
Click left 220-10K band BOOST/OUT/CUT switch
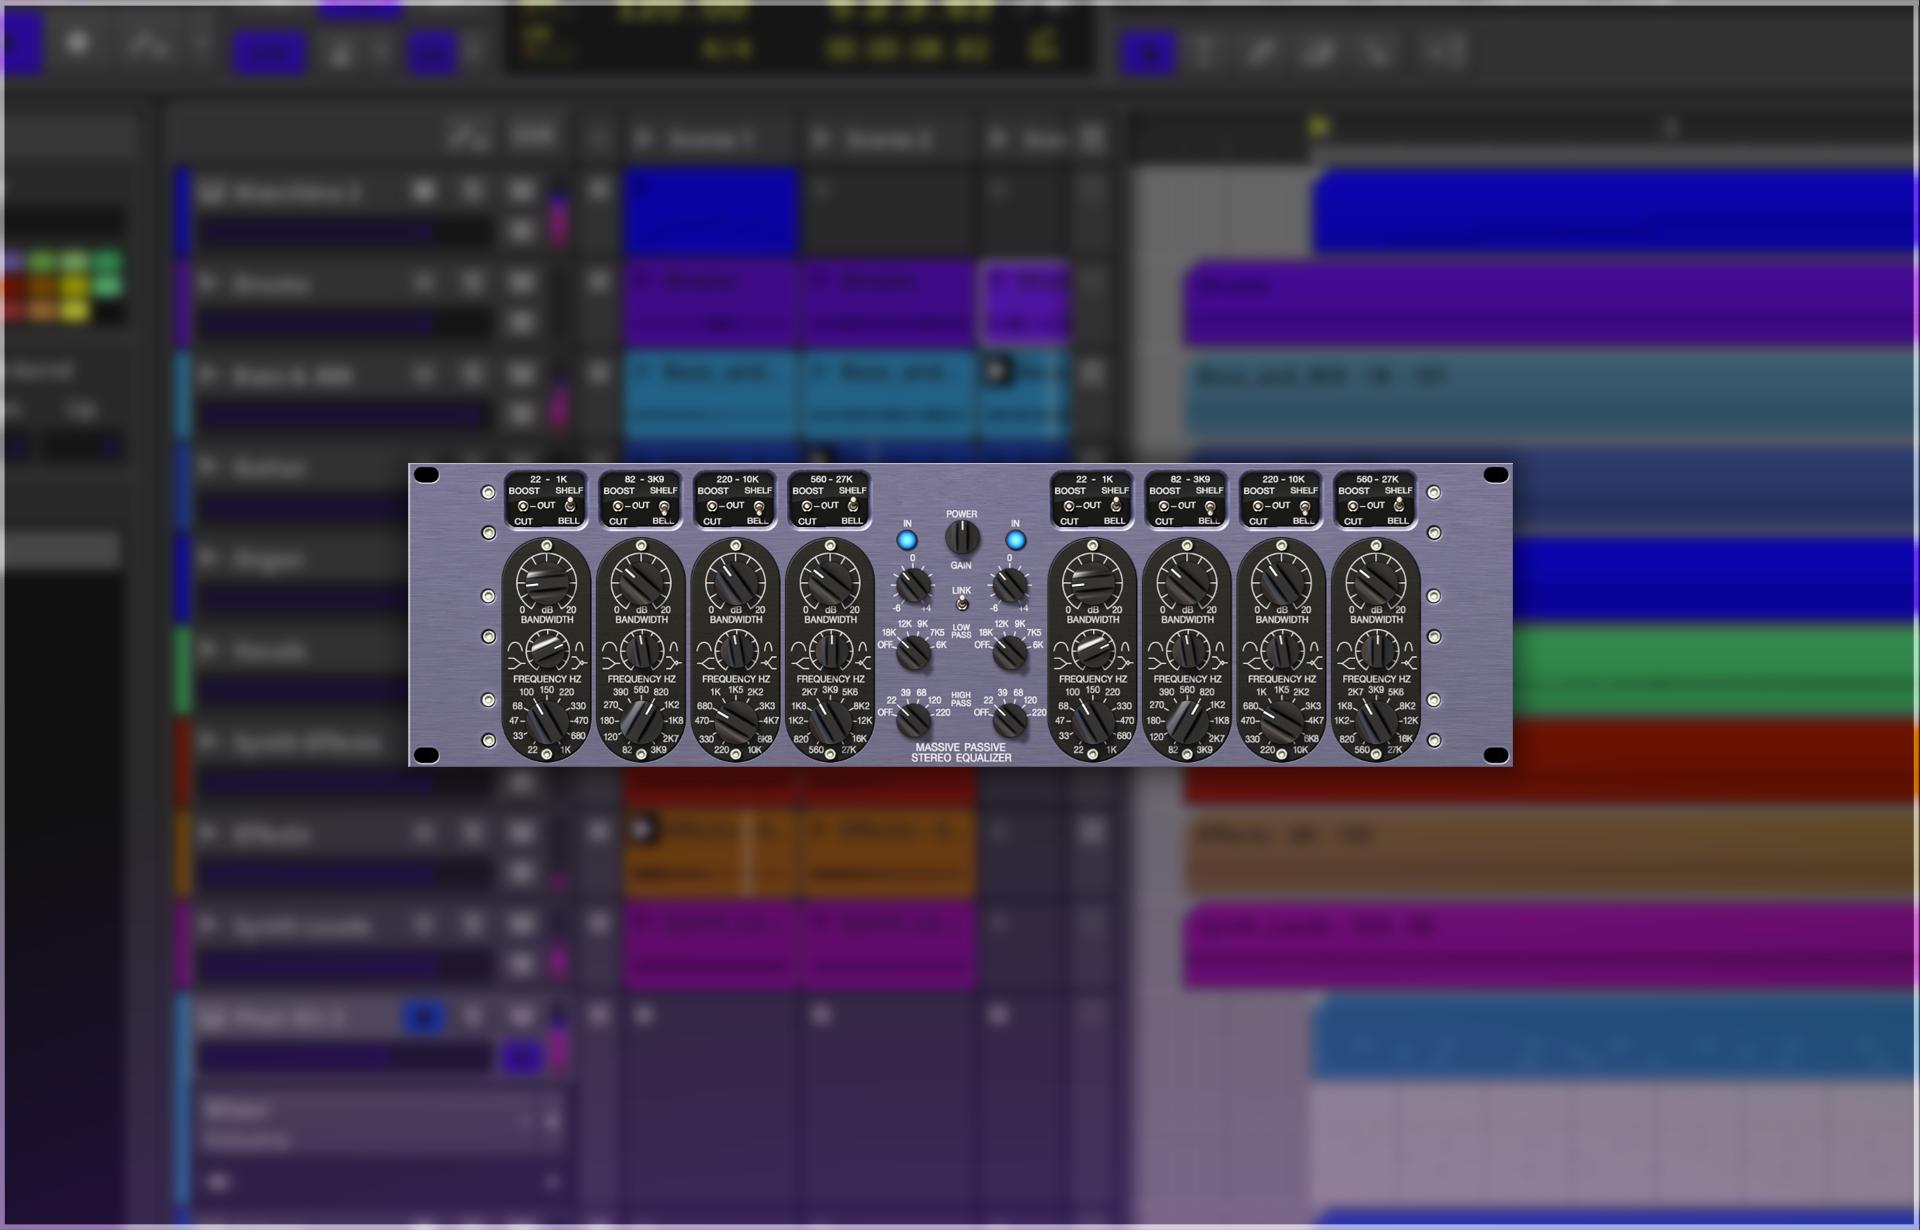pyautogui.click(x=711, y=506)
